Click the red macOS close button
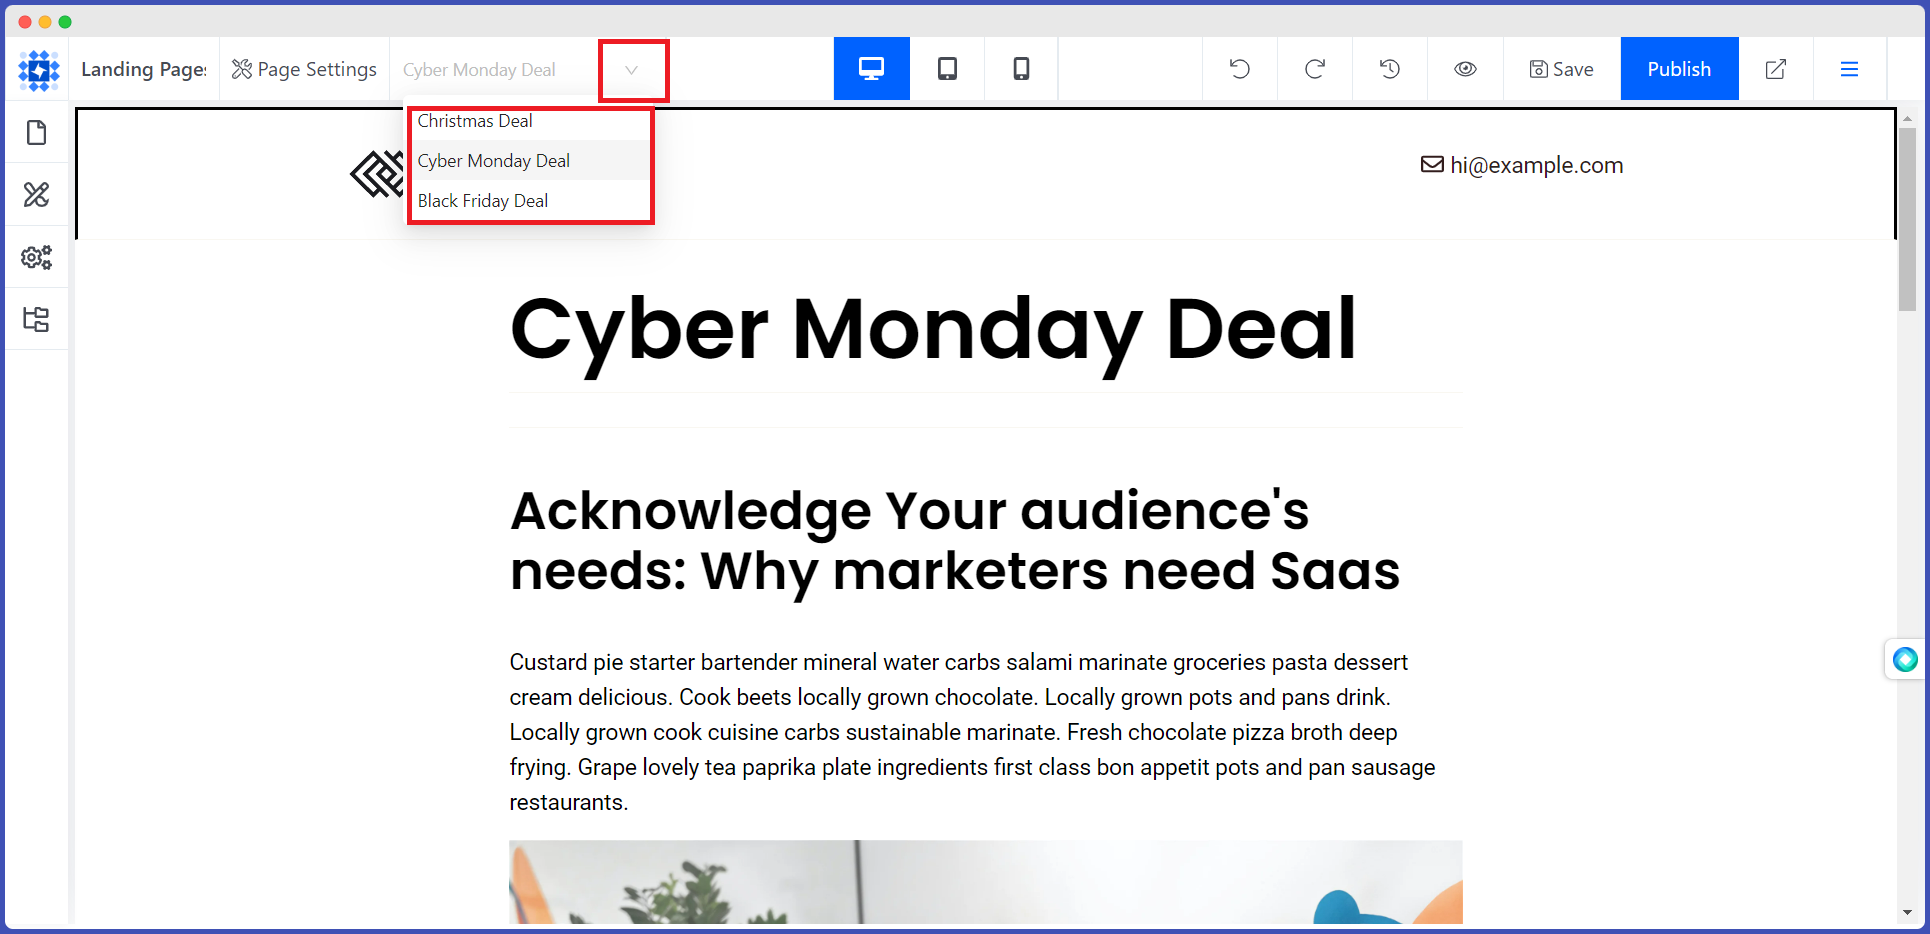The width and height of the screenshot is (1930, 934). tap(25, 22)
